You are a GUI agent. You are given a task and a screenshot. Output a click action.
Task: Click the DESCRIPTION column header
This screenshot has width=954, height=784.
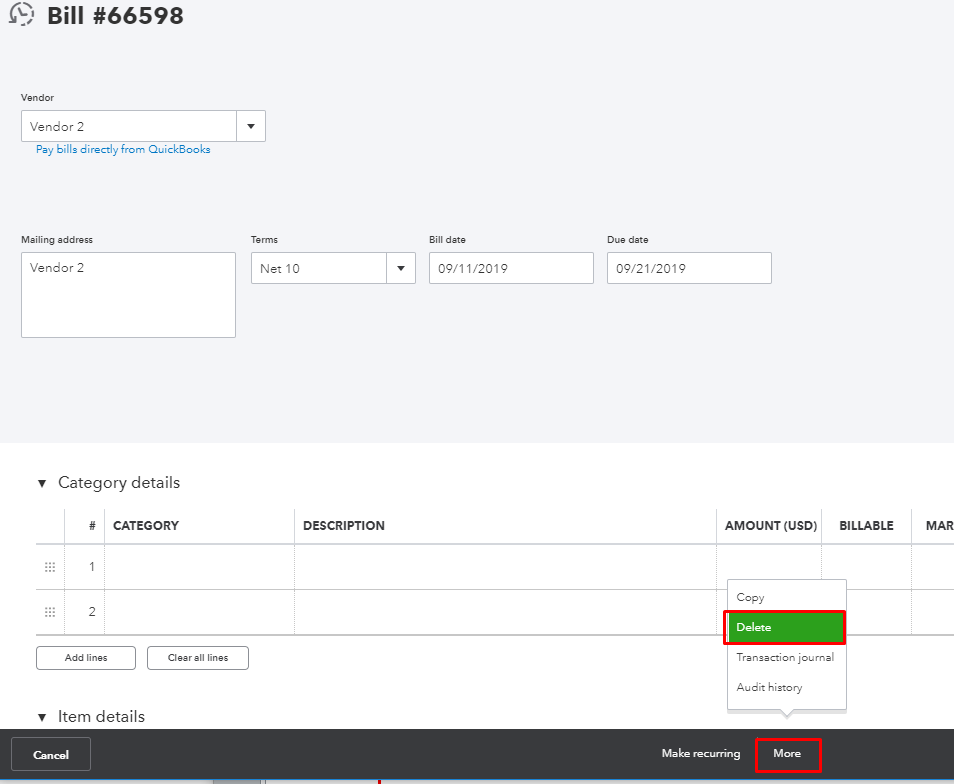[344, 526]
